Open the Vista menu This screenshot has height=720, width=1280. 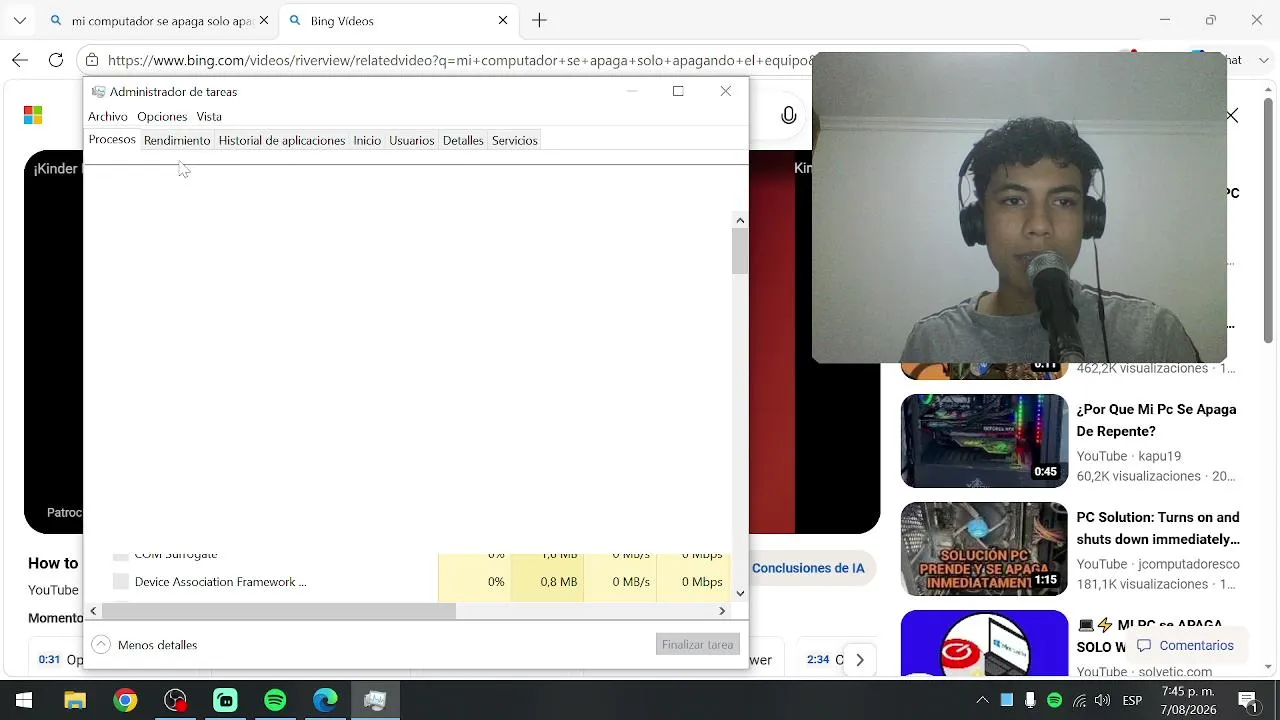pyautogui.click(x=209, y=117)
